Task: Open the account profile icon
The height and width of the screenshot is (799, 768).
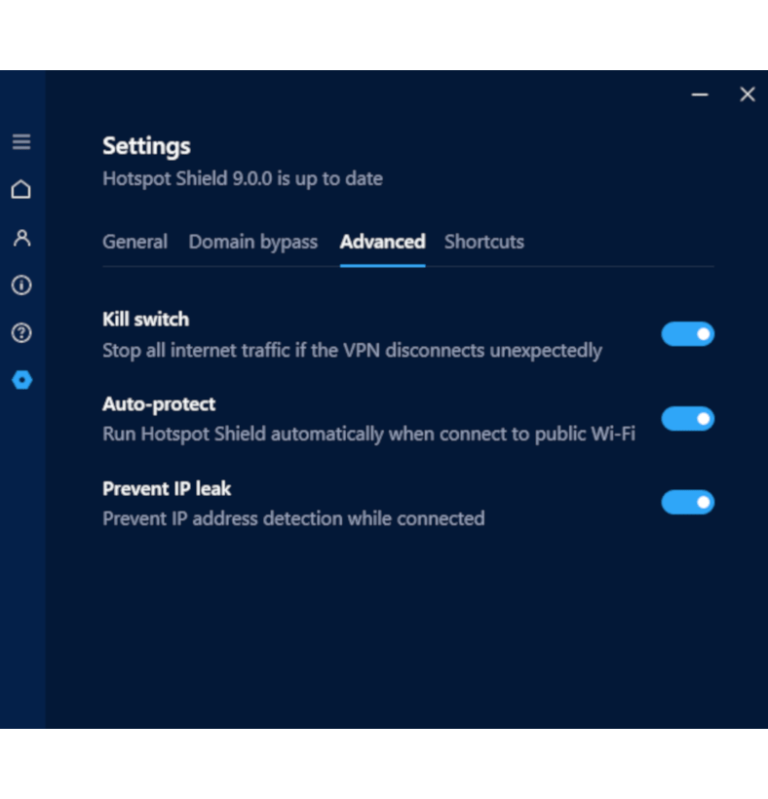Action: (x=21, y=237)
